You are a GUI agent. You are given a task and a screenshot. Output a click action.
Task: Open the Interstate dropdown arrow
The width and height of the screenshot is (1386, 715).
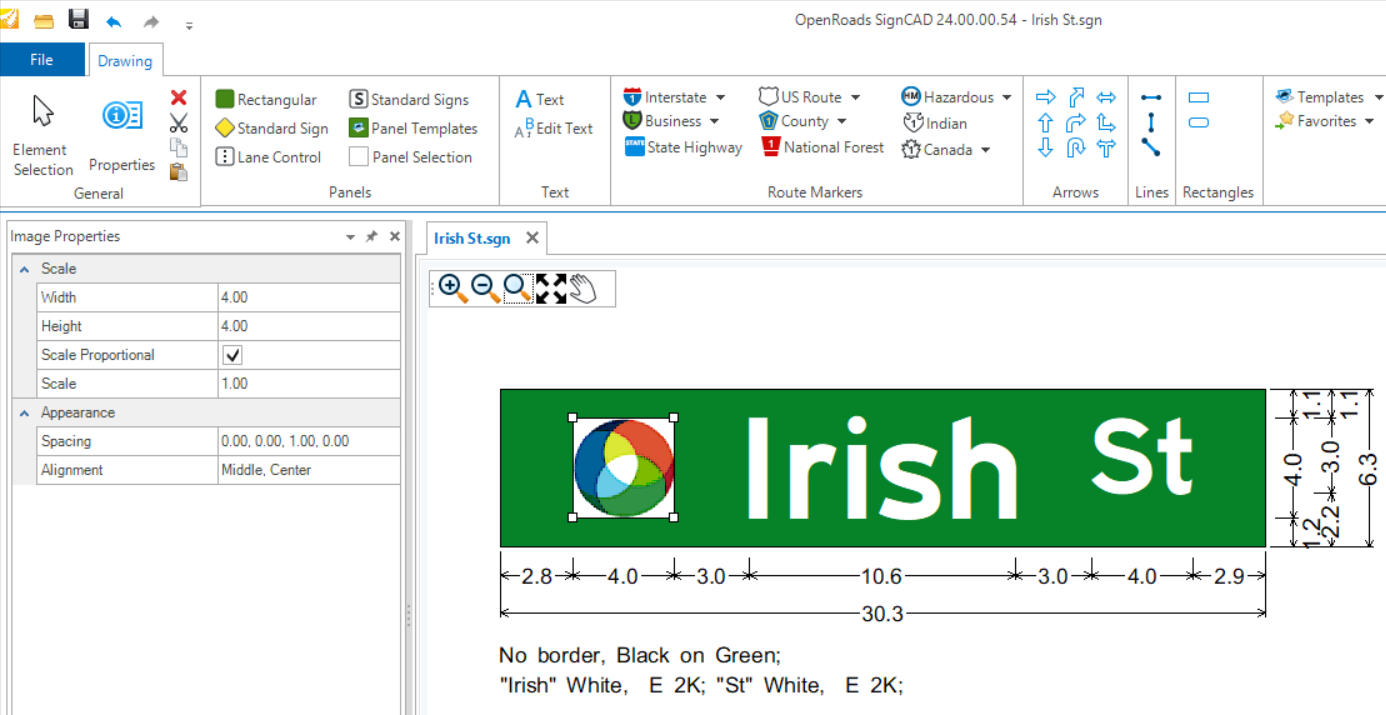point(720,97)
